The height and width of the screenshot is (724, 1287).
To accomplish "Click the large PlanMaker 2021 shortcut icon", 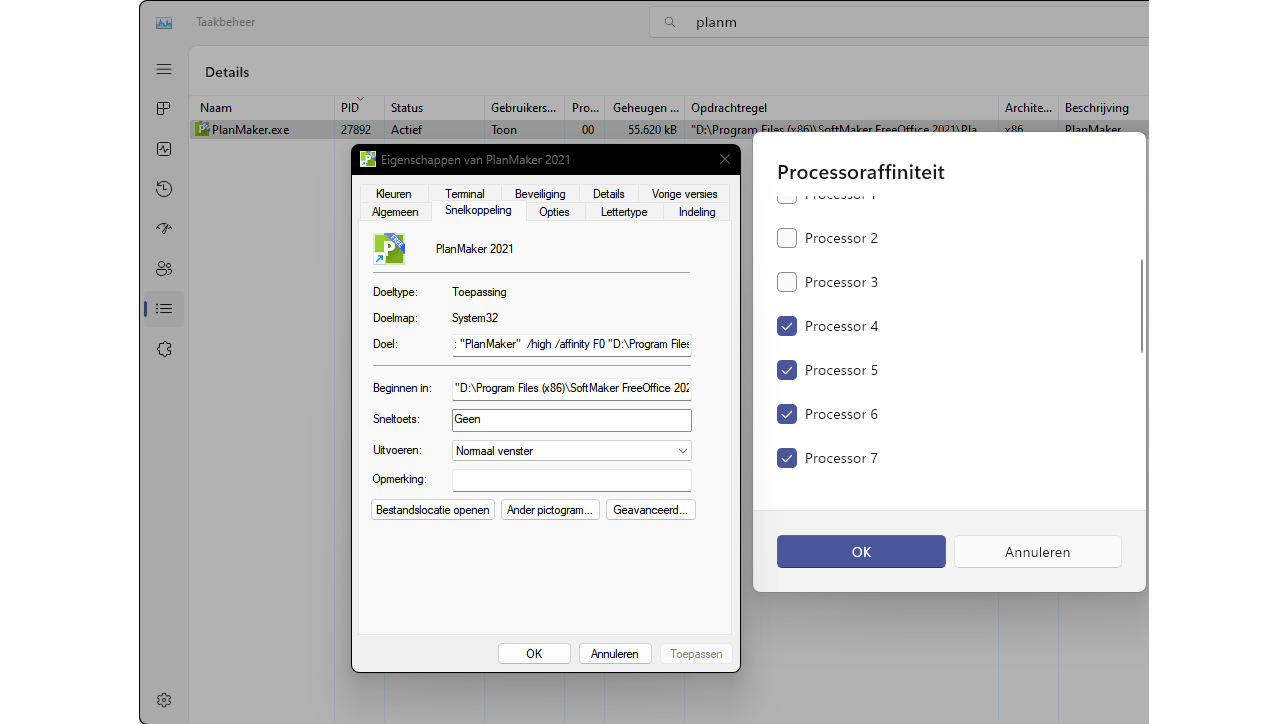I will pos(389,249).
